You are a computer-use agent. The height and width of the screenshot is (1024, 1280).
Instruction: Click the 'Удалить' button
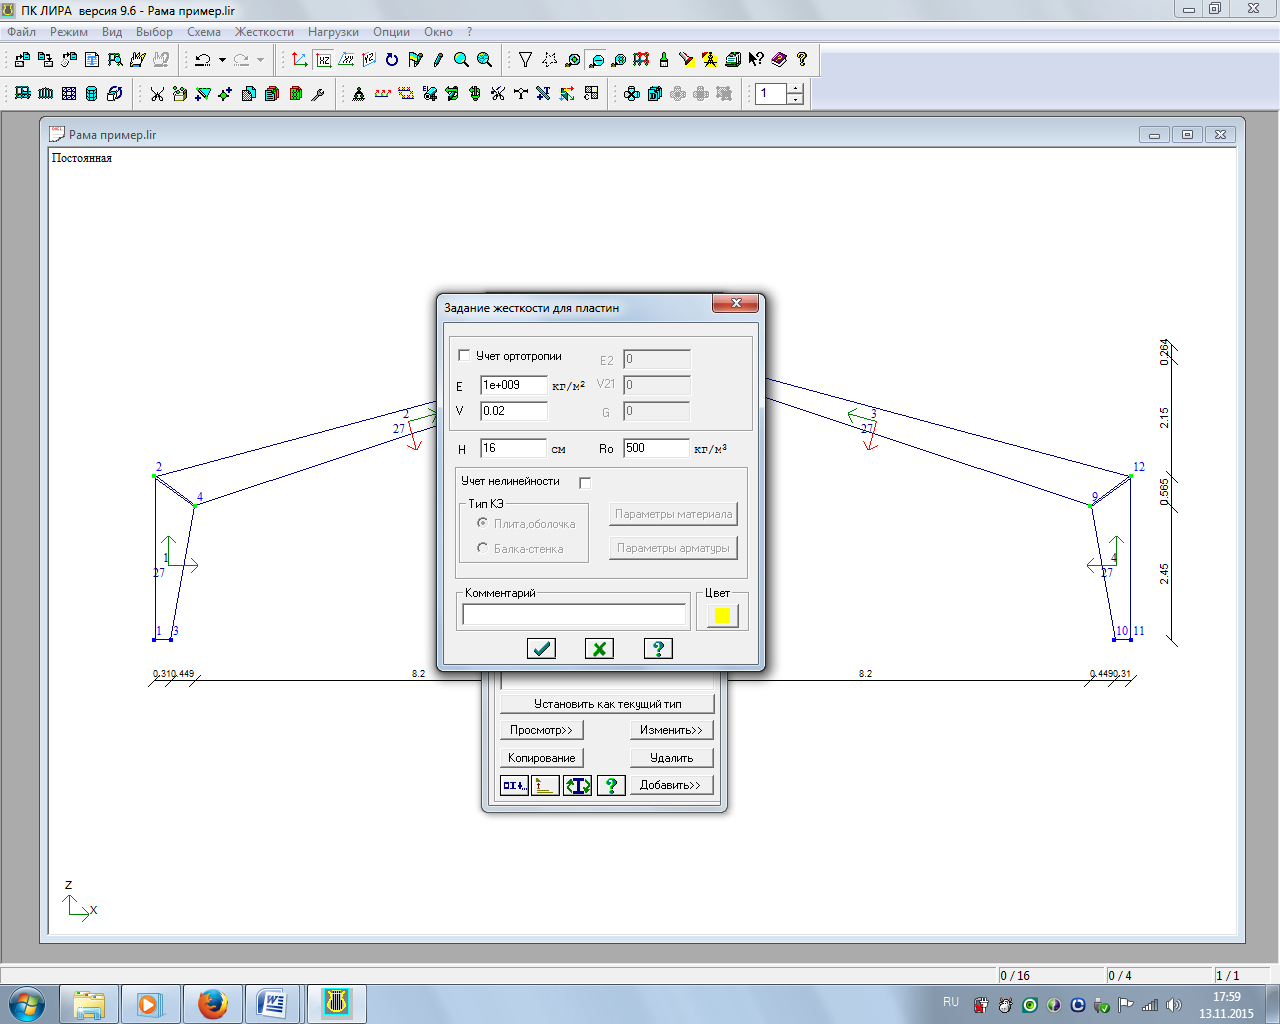point(672,758)
